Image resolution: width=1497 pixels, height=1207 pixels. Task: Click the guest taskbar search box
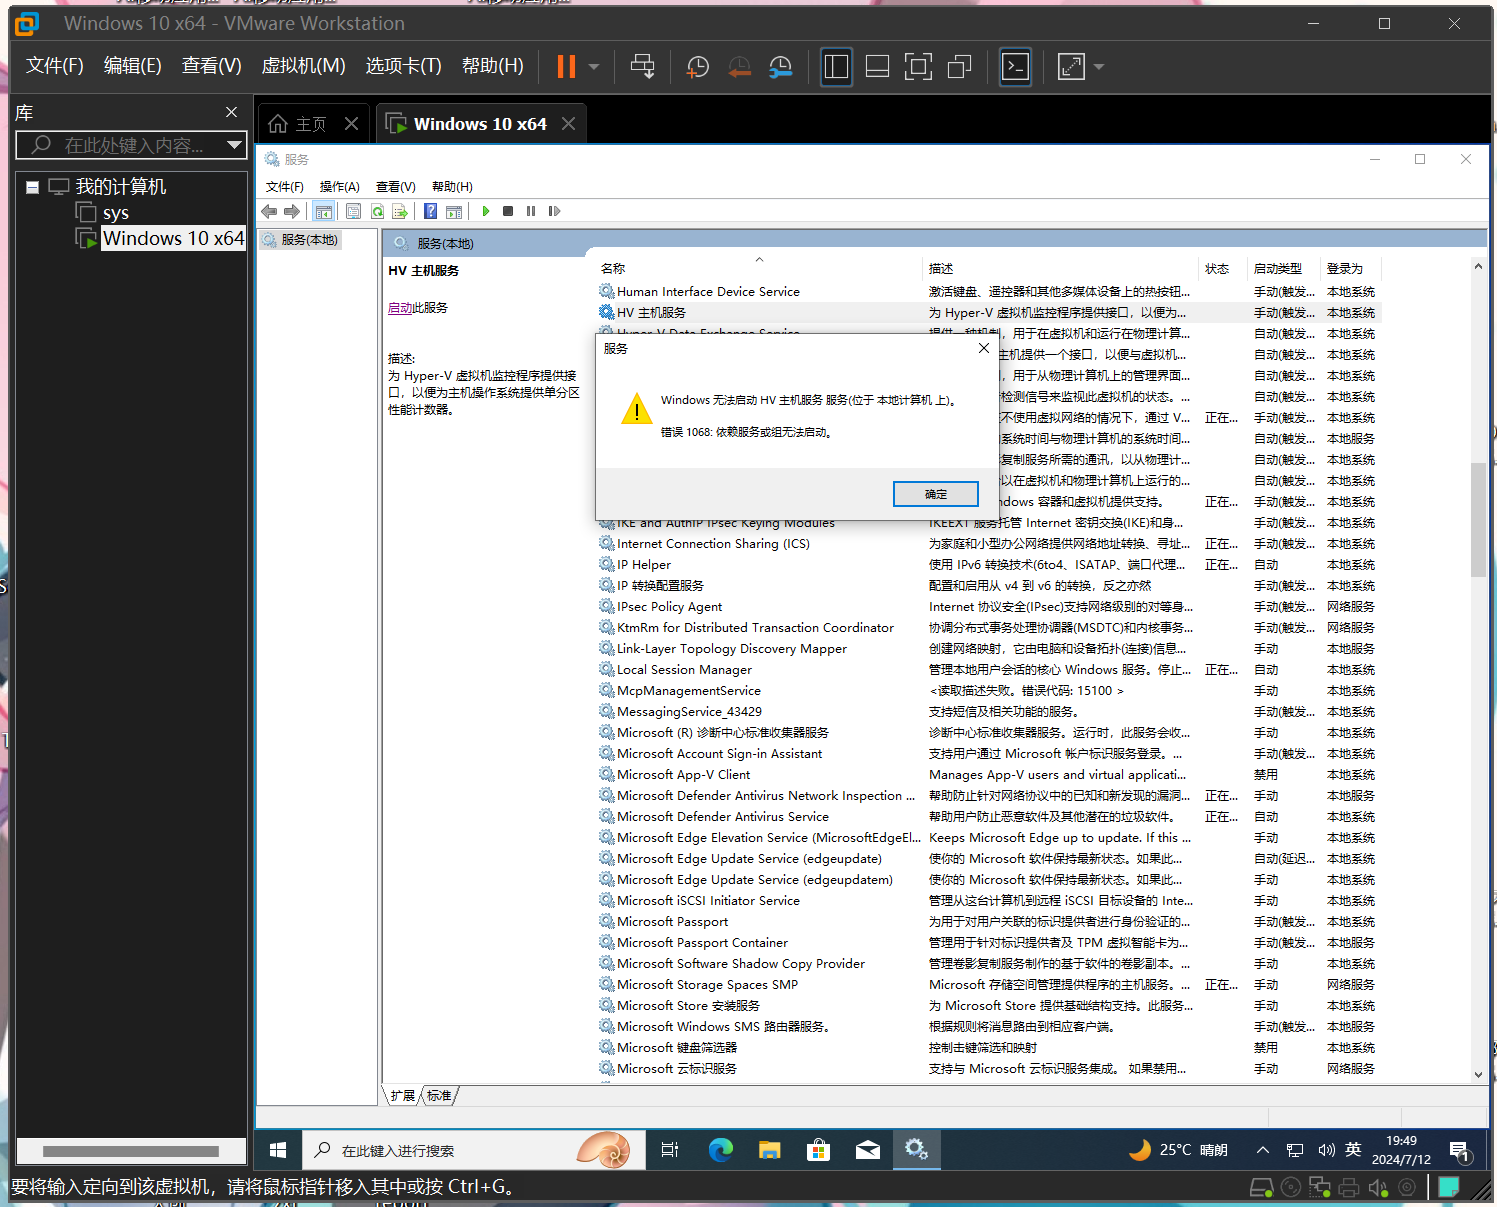(473, 1150)
